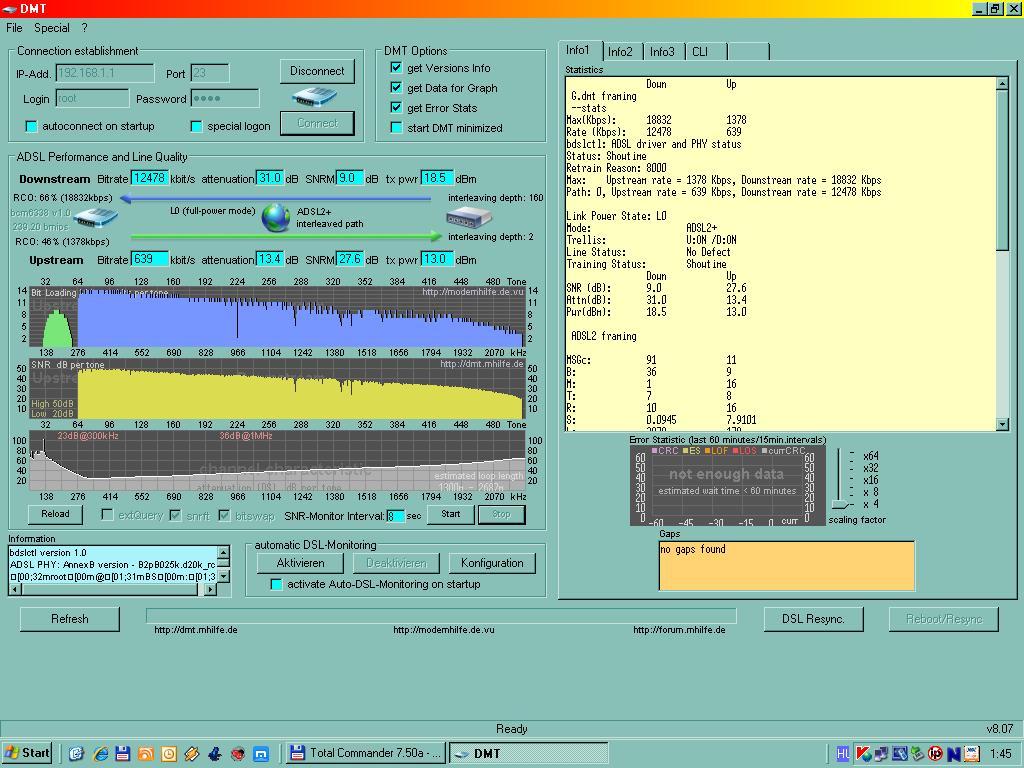Toggle the bitswap checkbox
The height and width of the screenshot is (768, 1024).
tap(224, 515)
